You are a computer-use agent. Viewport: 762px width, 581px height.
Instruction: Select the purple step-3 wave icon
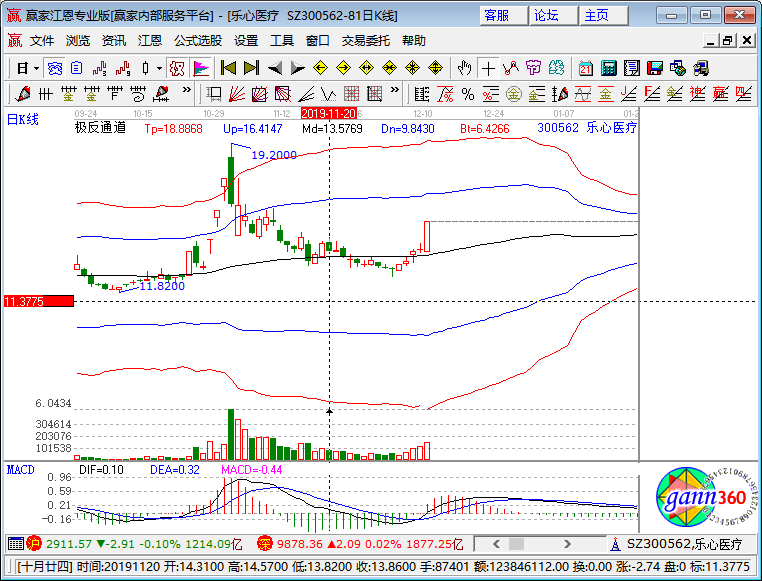(x=100, y=68)
